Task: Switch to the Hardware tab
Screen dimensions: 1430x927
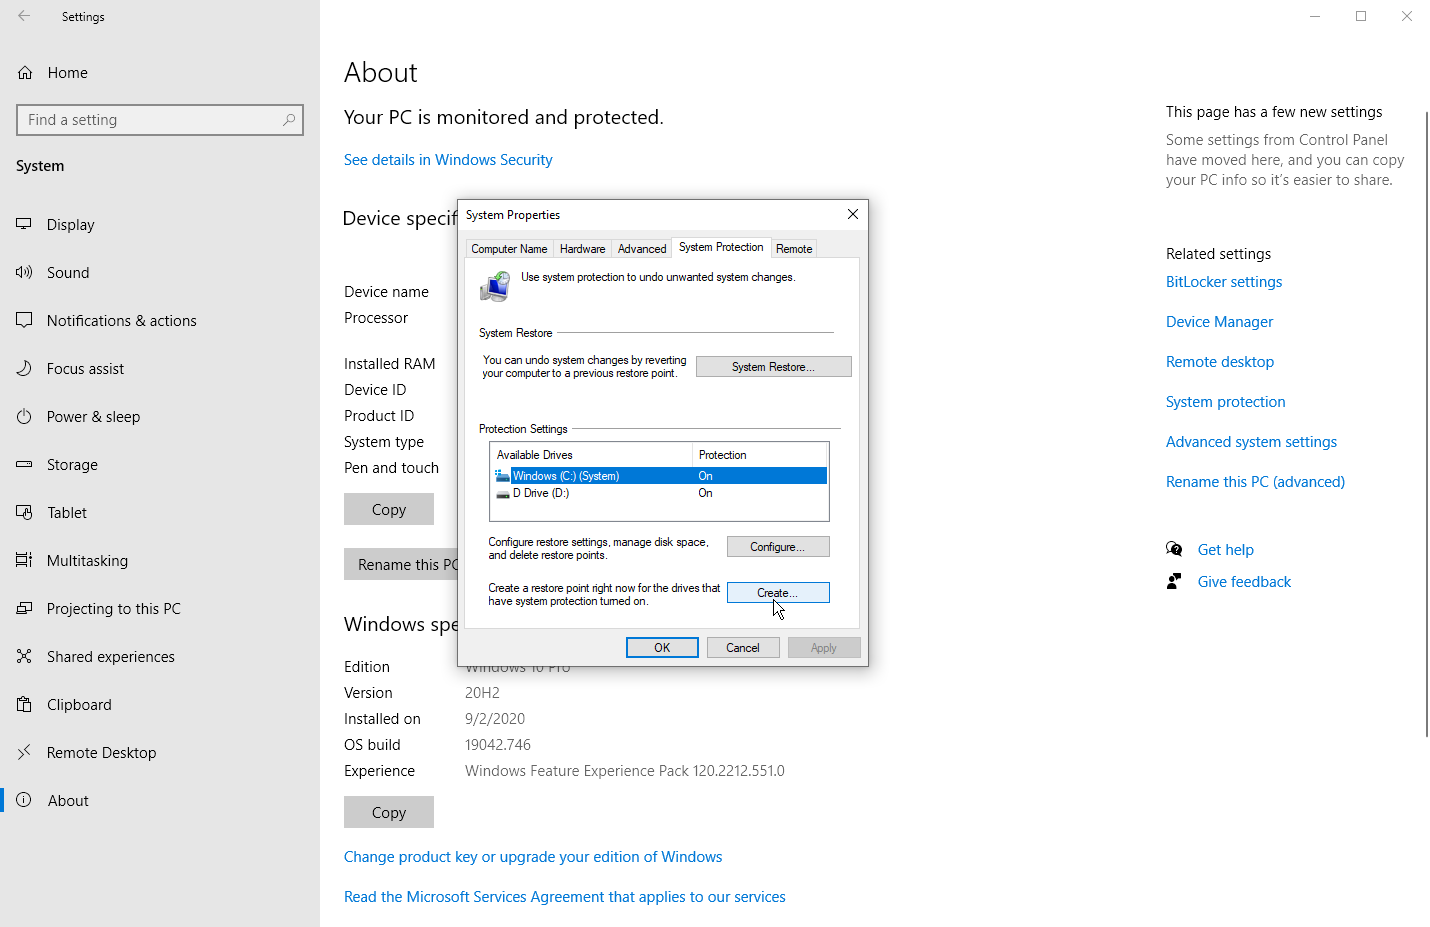Action: click(582, 249)
